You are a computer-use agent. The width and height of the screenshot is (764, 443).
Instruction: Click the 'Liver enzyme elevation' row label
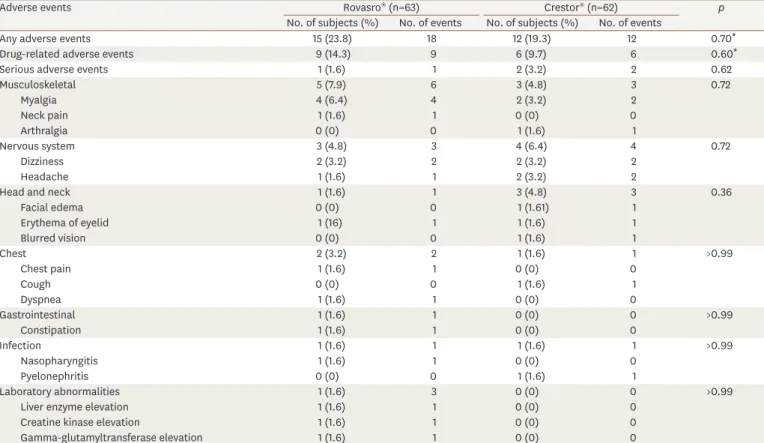point(75,407)
